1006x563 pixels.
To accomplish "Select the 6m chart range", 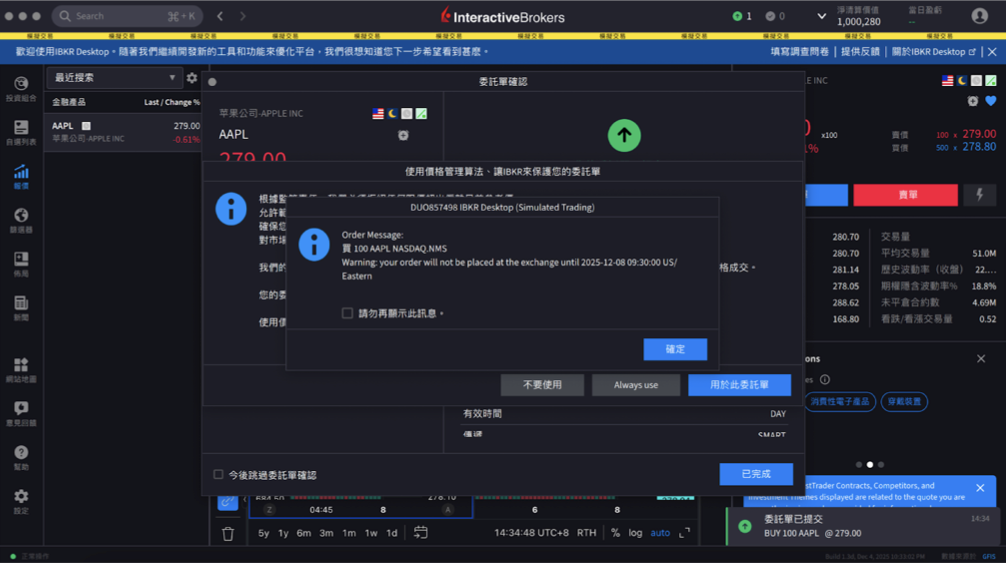I will 303,534.
